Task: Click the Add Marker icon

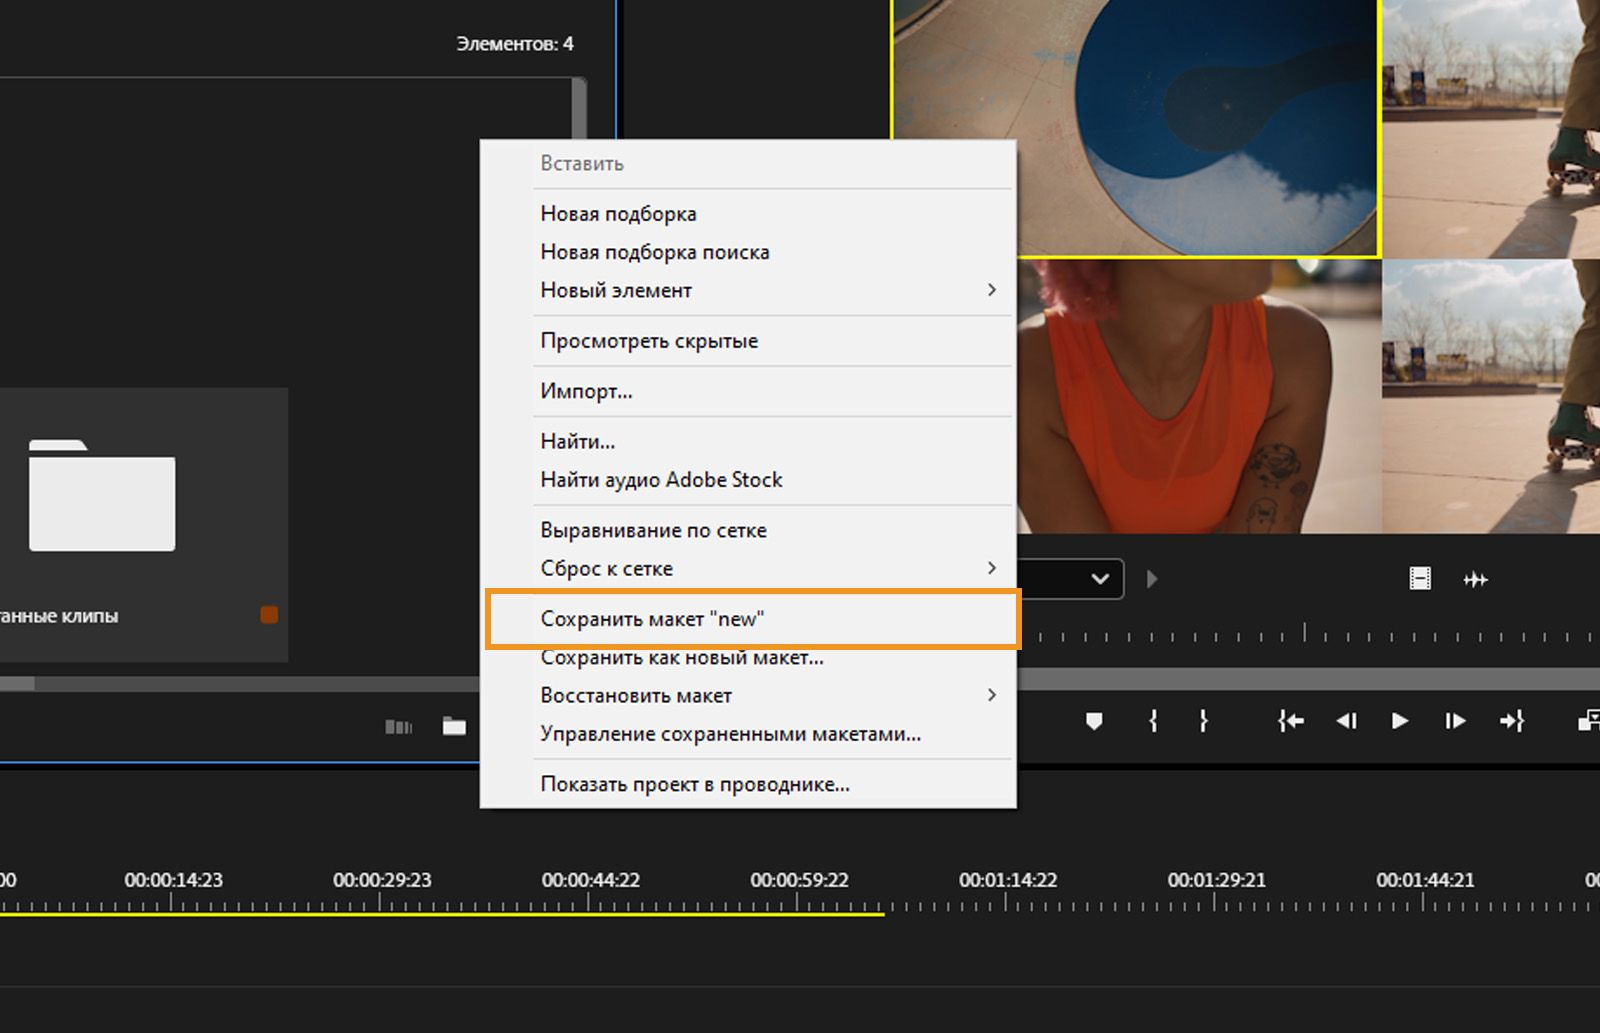Action: pyautogui.click(x=1094, y=721)
